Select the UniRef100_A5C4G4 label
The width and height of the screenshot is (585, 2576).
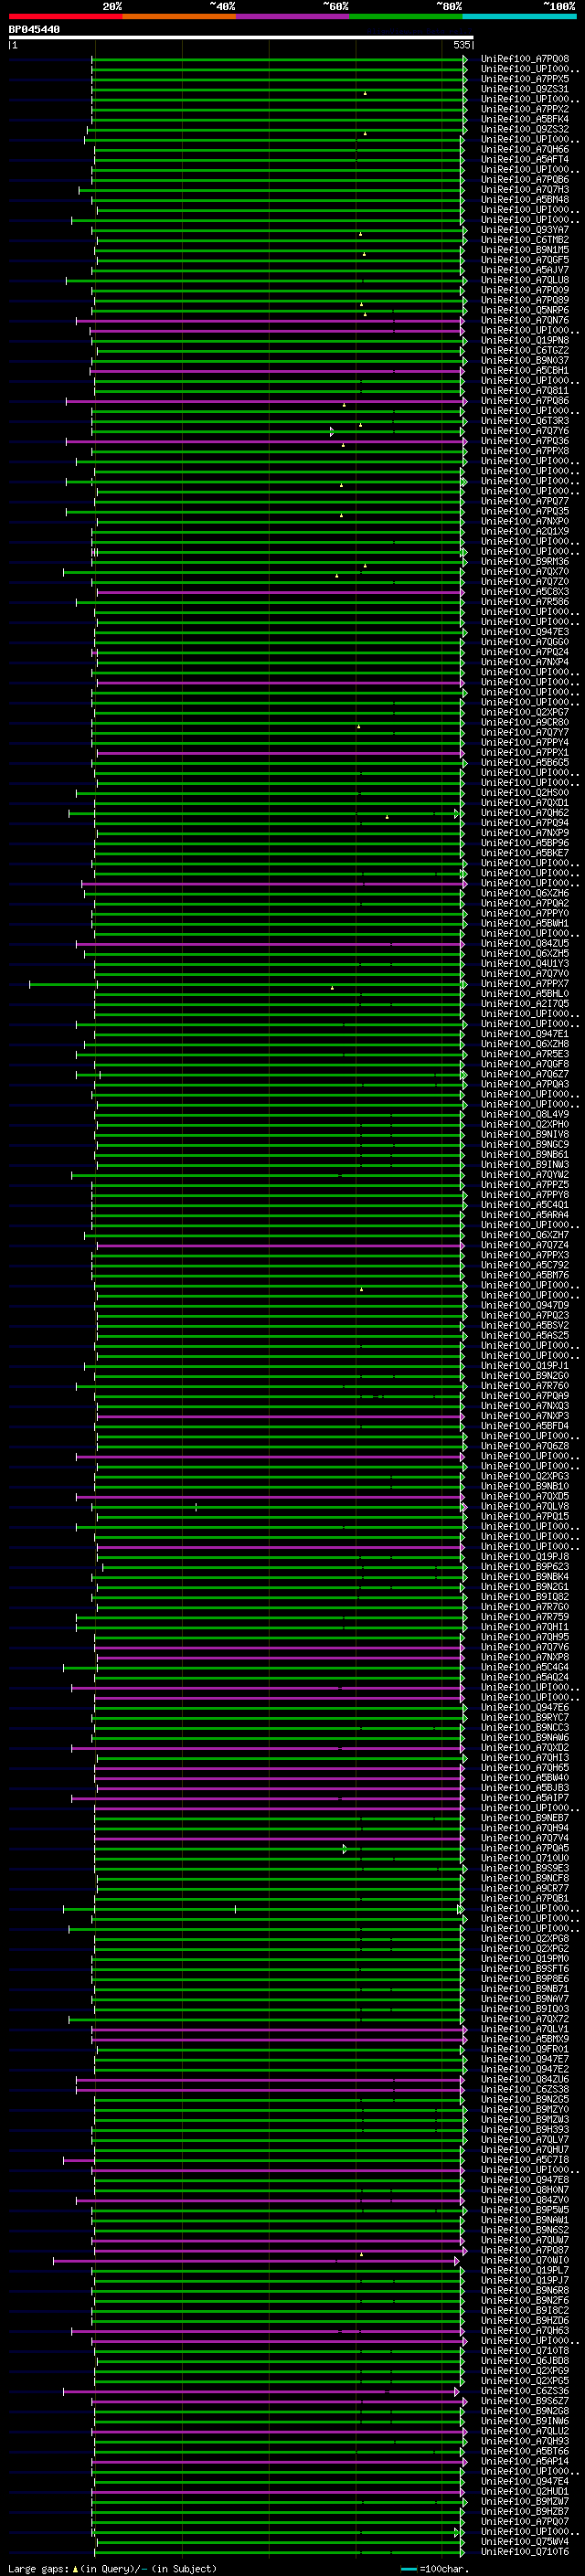click(x=524, y=1667)
